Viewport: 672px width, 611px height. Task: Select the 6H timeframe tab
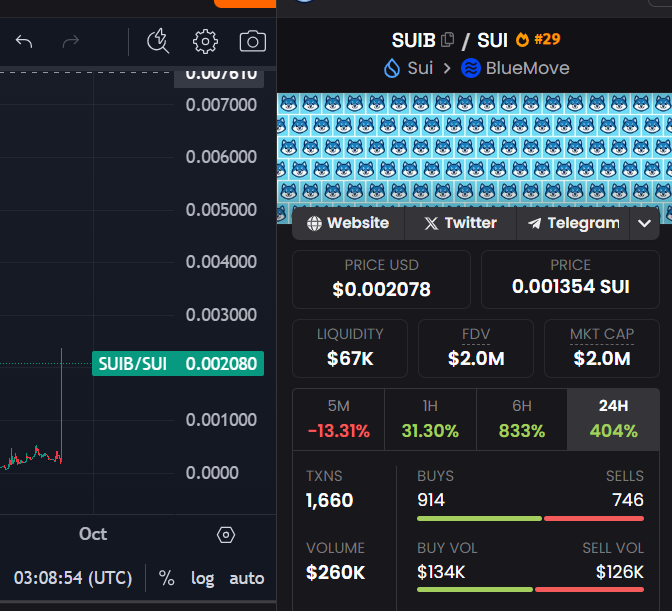522,419
